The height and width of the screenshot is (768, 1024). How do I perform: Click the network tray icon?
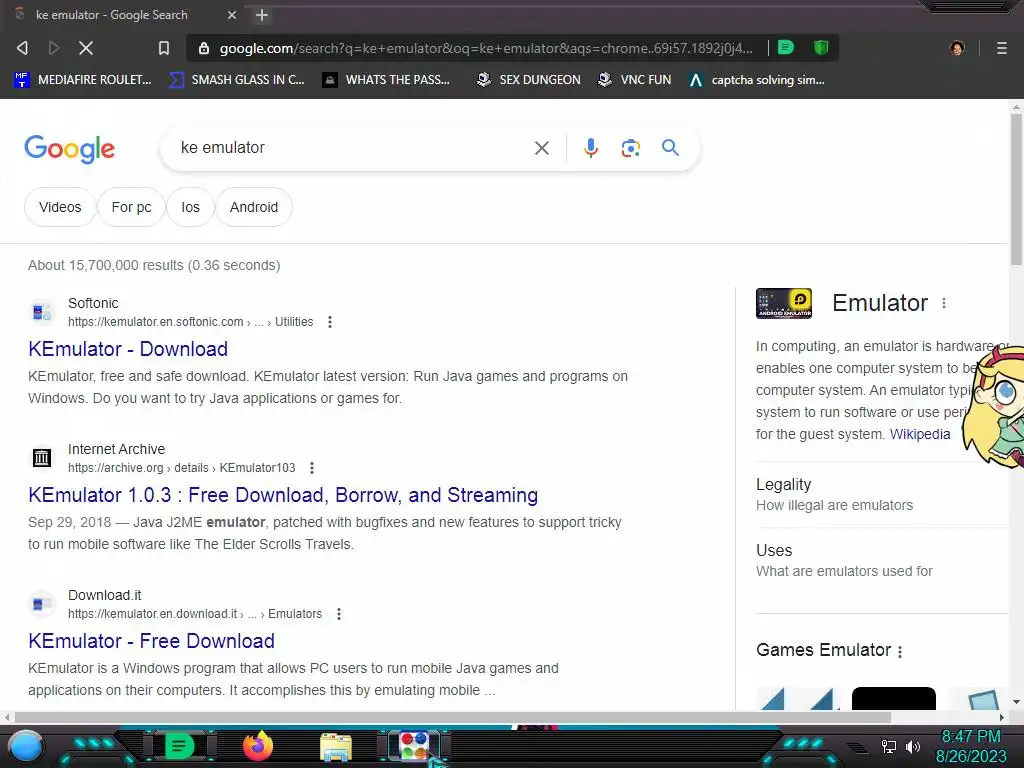point(889,747)
